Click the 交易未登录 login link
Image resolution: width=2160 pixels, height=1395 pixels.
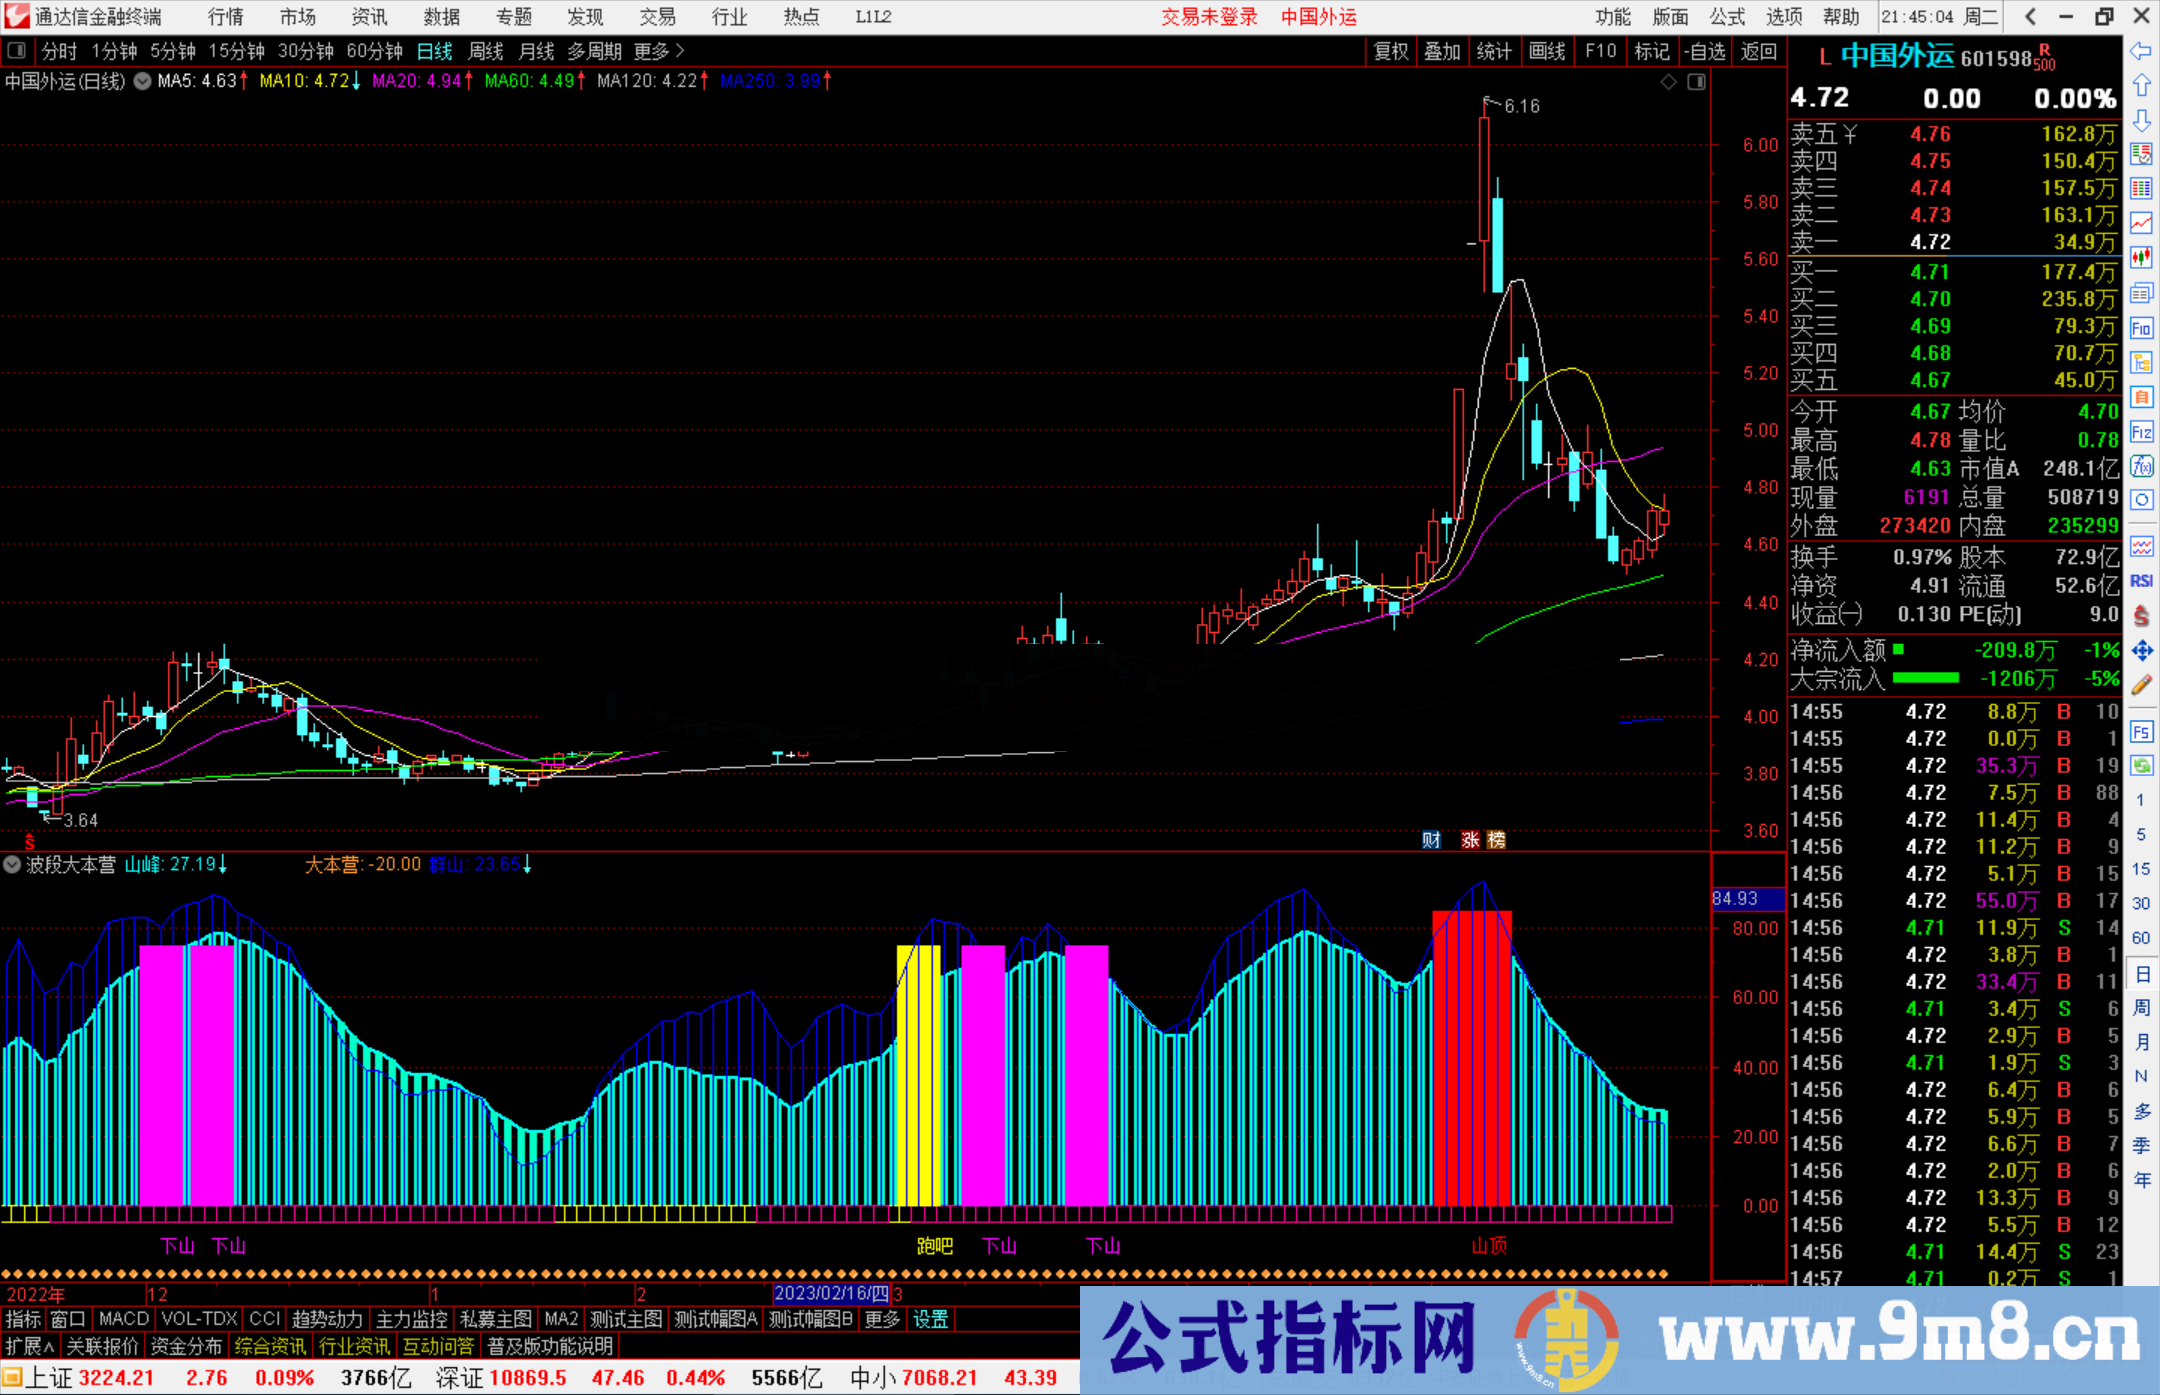1209,16
